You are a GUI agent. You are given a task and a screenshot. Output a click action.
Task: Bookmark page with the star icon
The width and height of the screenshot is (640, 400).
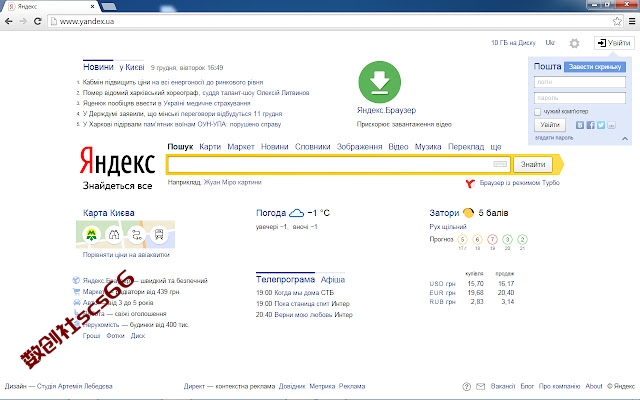coord(617,21)
